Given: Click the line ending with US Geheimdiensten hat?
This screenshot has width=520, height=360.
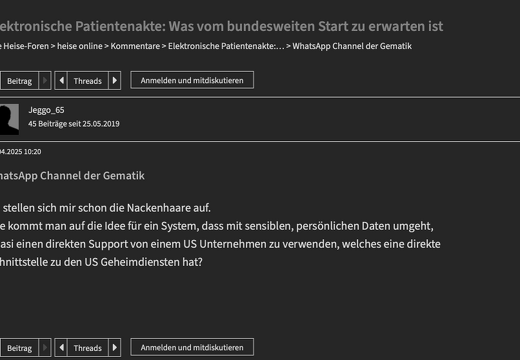Looking at the screenshot, I should point(101,262).
